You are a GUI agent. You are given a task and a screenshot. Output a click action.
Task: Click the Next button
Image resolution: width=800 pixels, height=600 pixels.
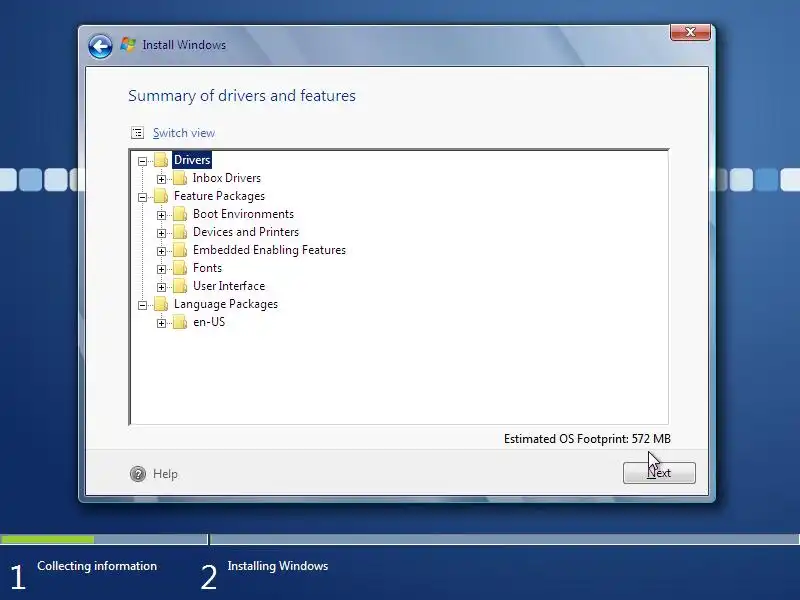pos(659,473)
